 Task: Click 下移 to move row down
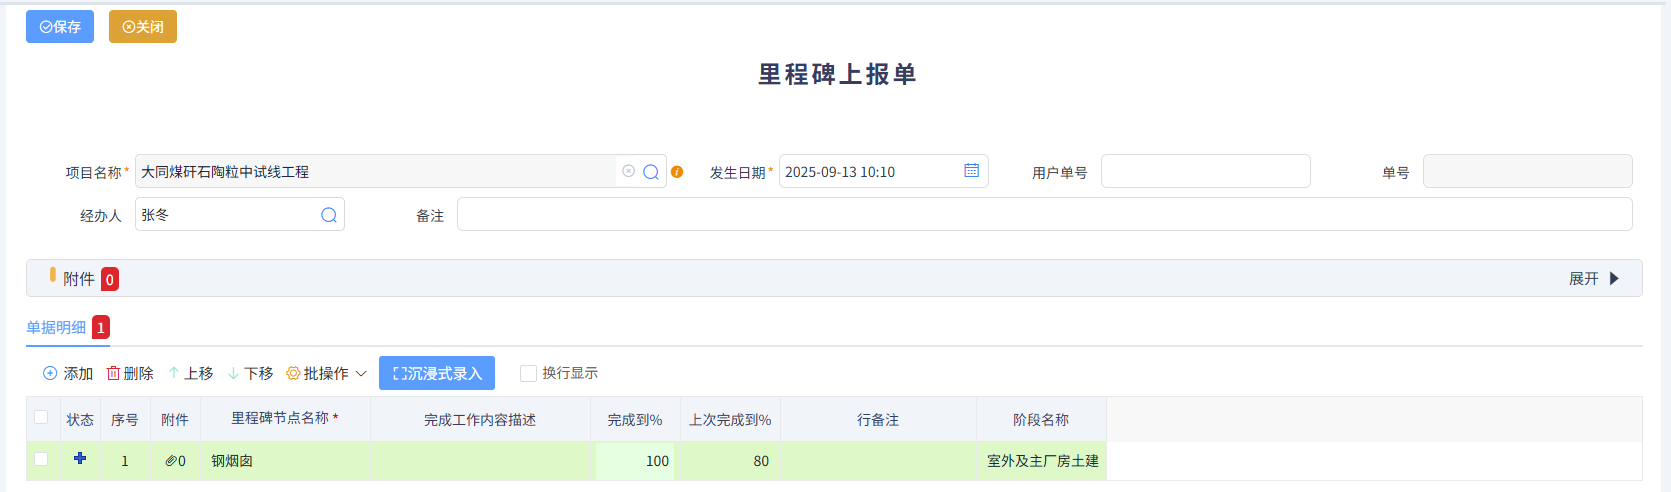250,373
